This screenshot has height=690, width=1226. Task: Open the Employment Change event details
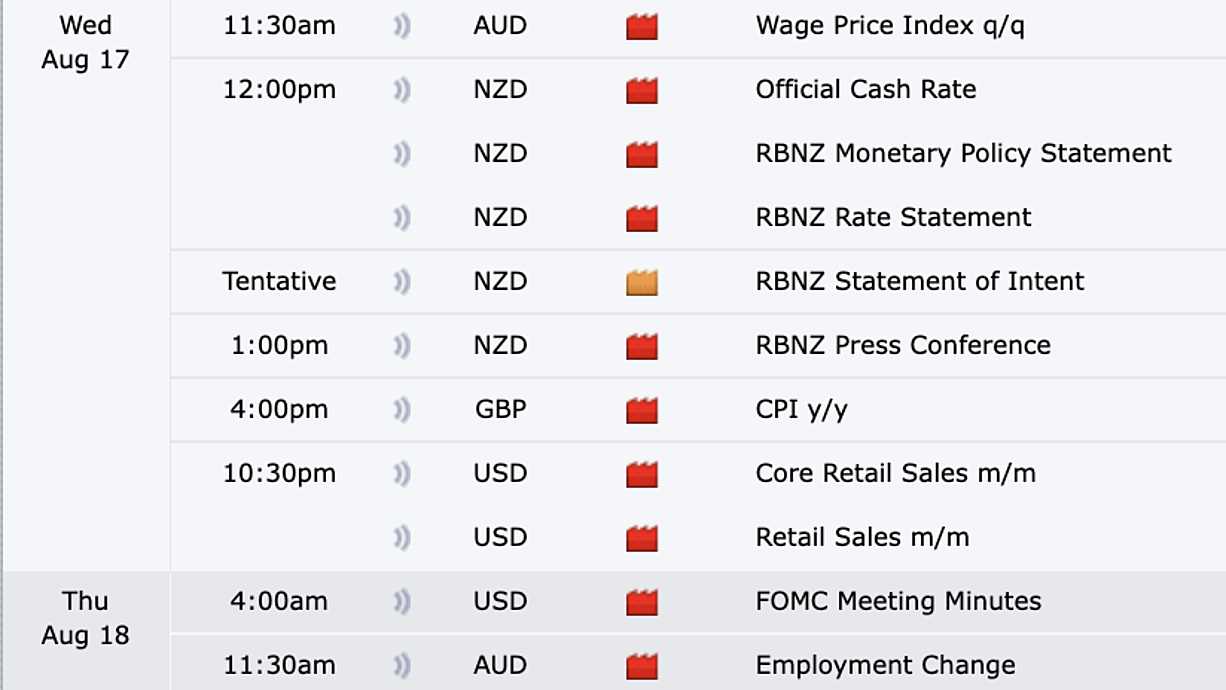pos(886,666)
